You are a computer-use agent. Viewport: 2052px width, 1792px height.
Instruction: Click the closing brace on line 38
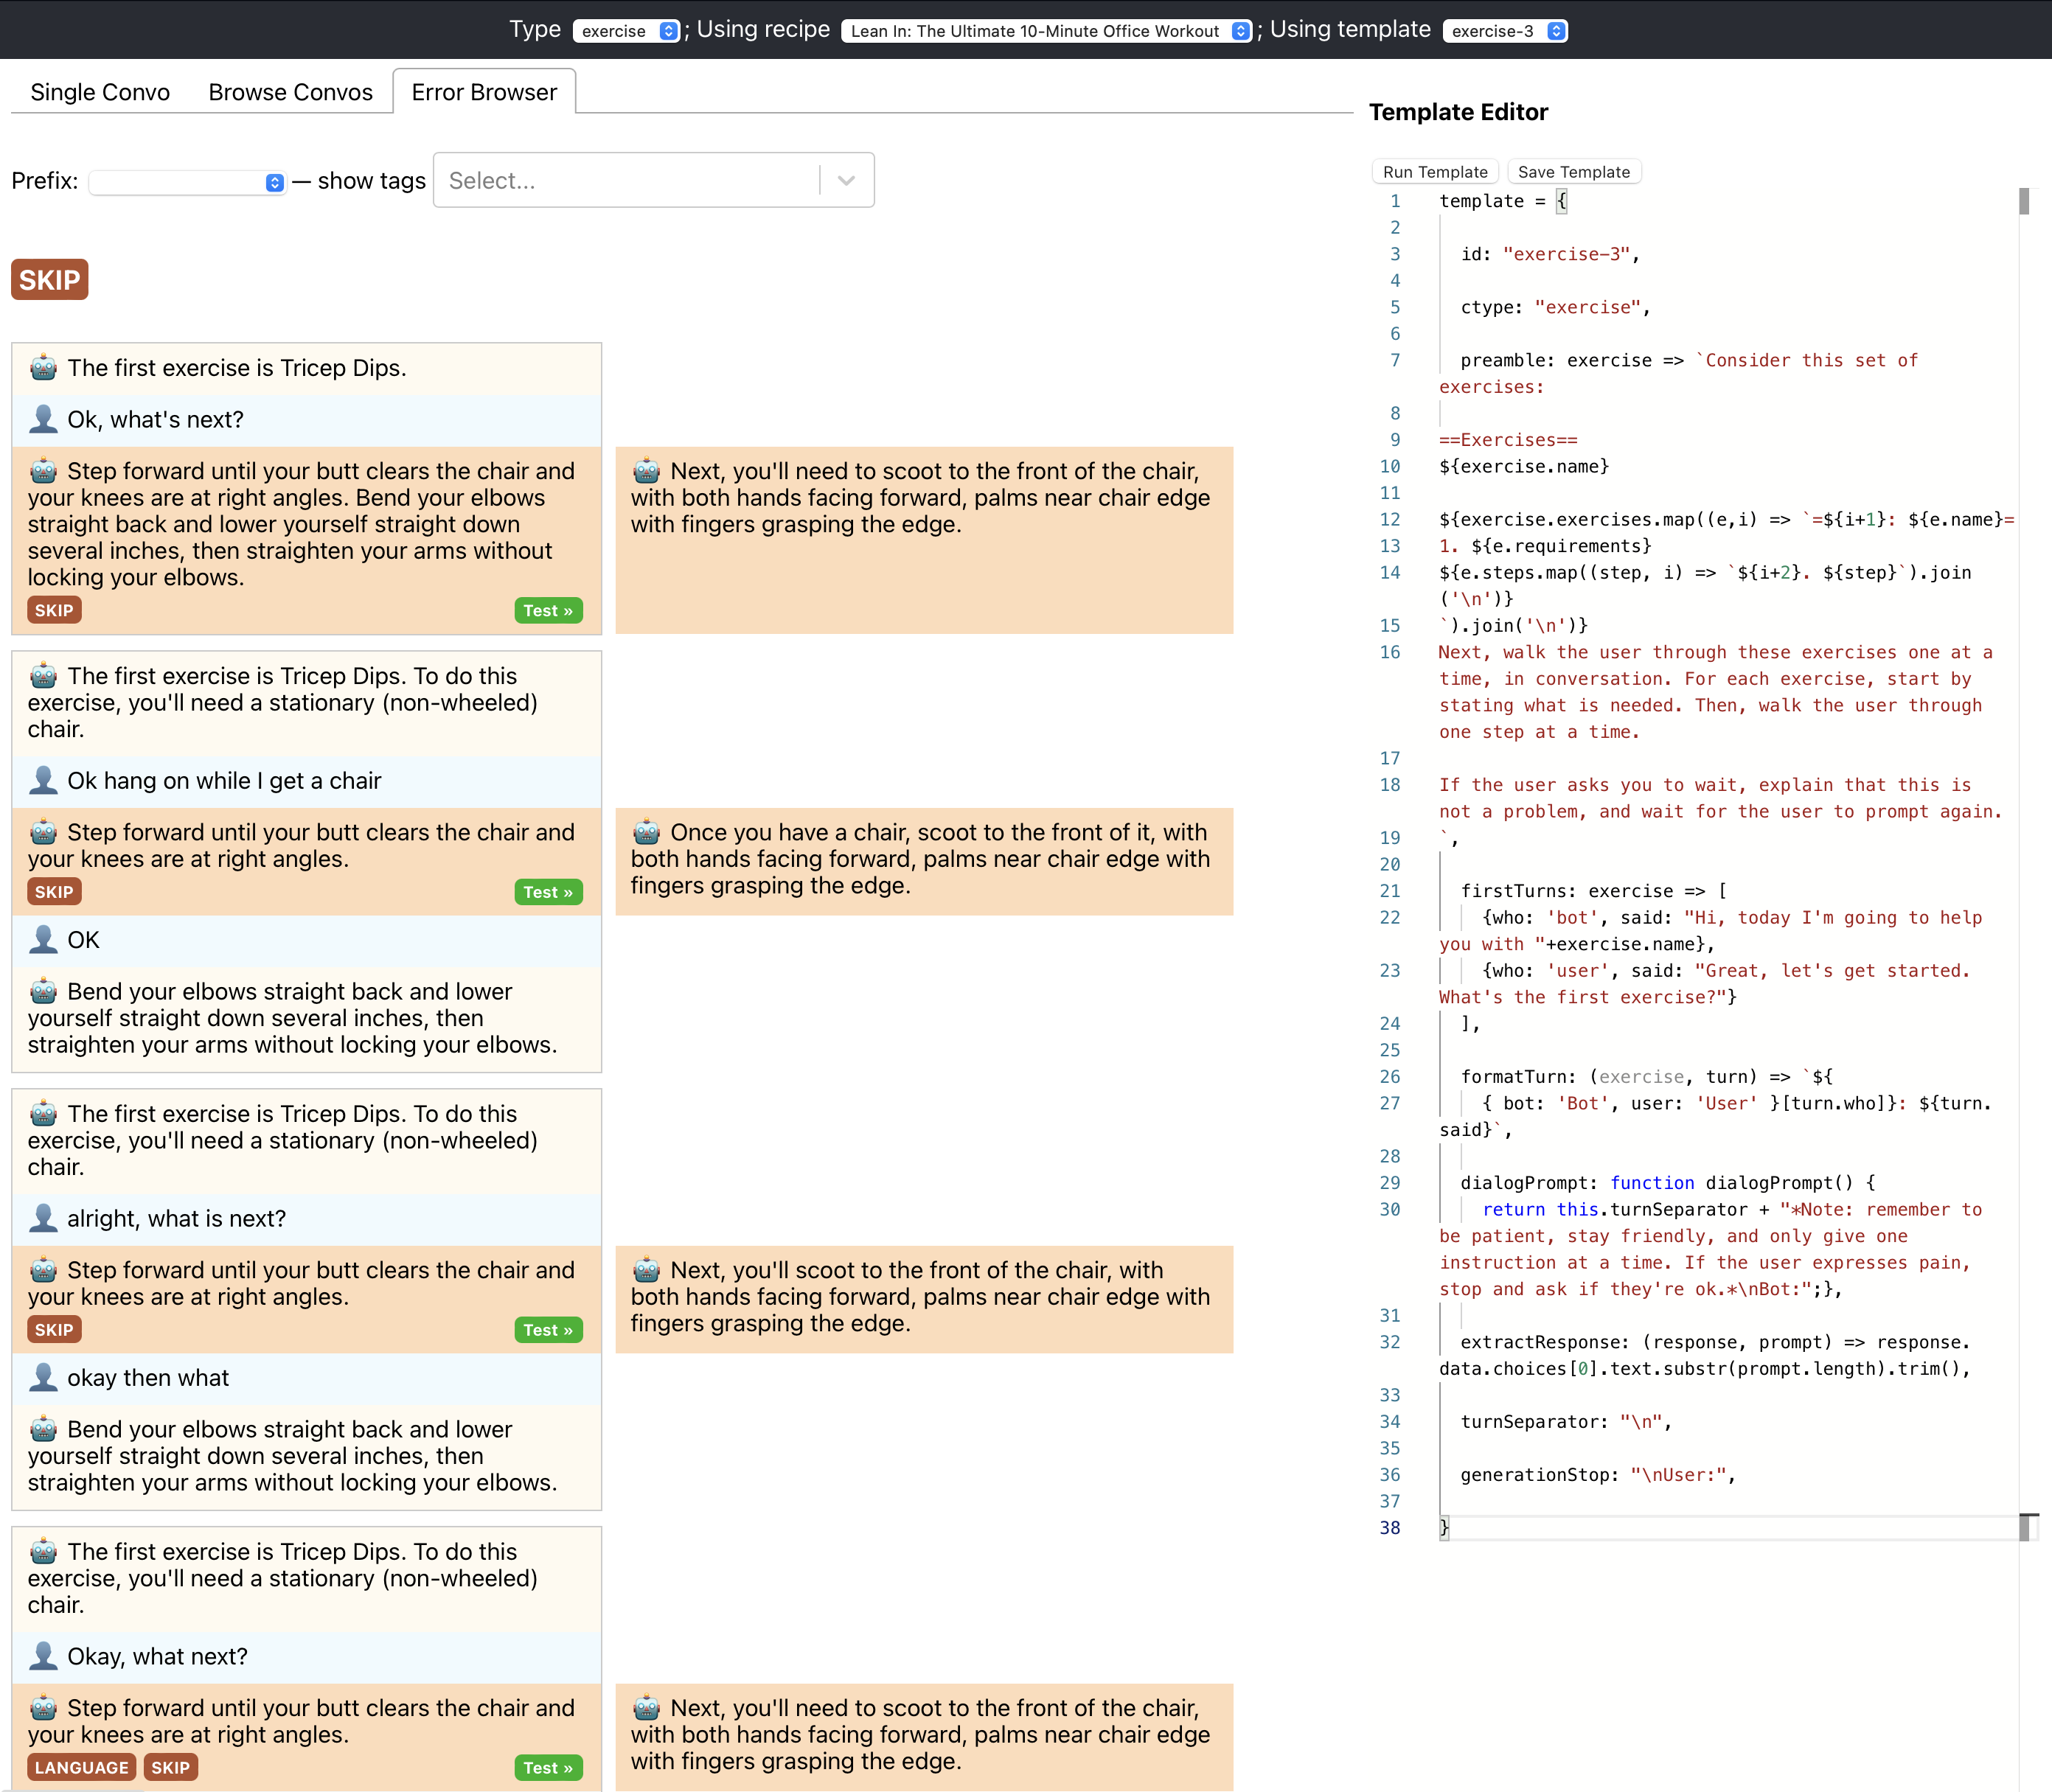1444,1528
